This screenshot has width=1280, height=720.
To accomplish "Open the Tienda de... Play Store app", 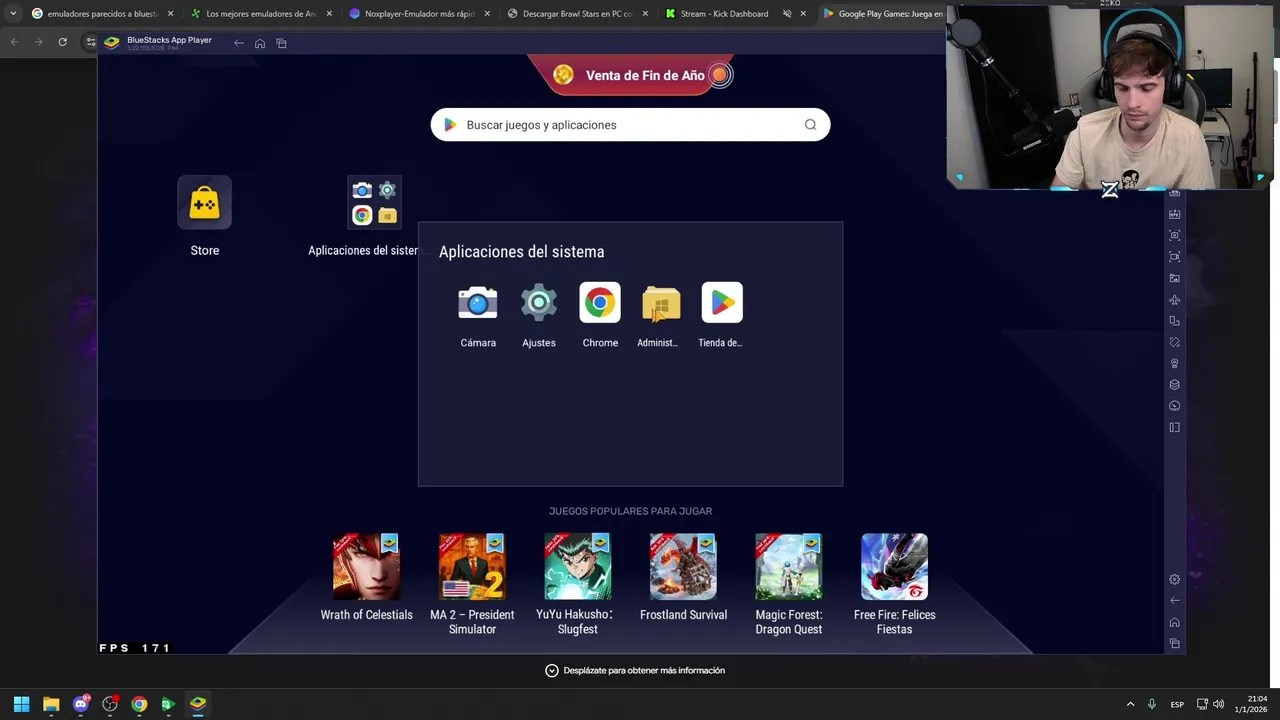I will click(x=722, y=303).
